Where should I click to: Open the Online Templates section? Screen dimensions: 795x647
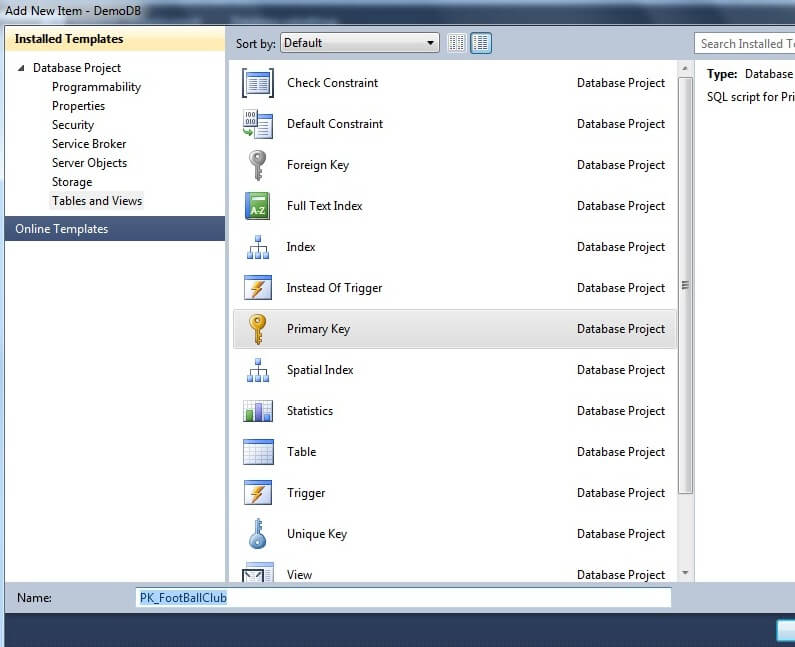[x=115, y=229]
